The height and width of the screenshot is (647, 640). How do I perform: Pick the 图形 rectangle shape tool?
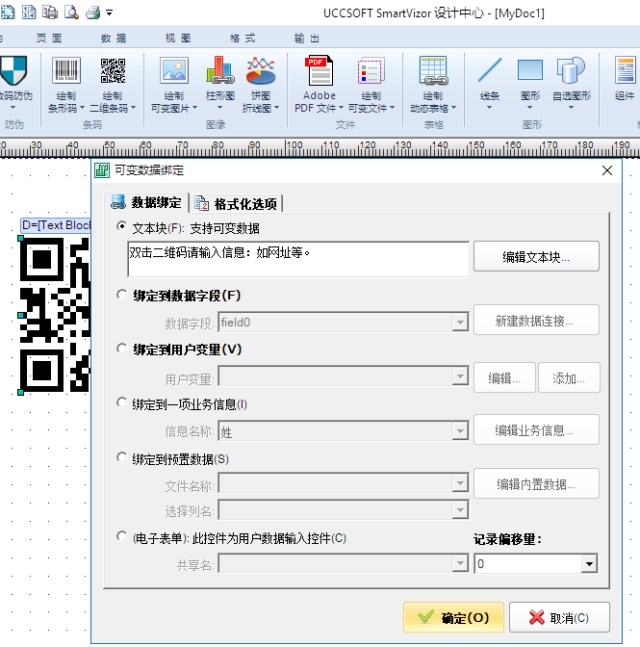[x=530, y=70]
